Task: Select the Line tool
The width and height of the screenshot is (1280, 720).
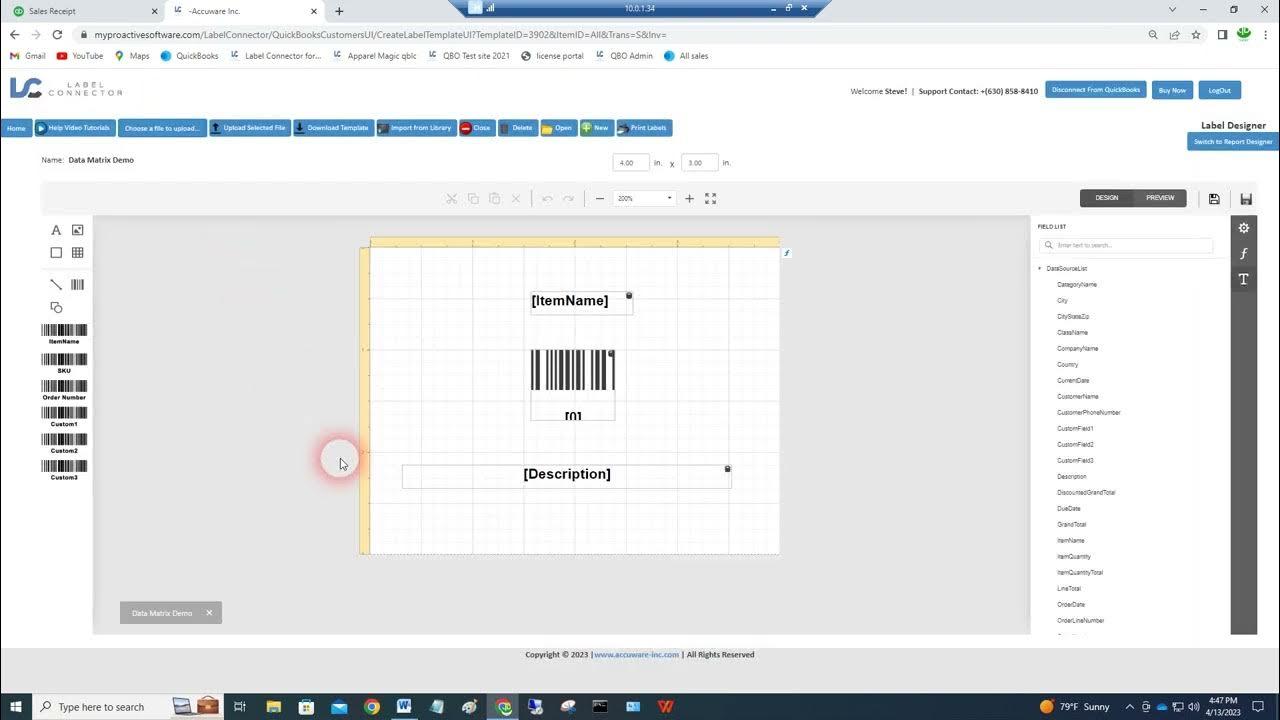Action: click(56, 285)
